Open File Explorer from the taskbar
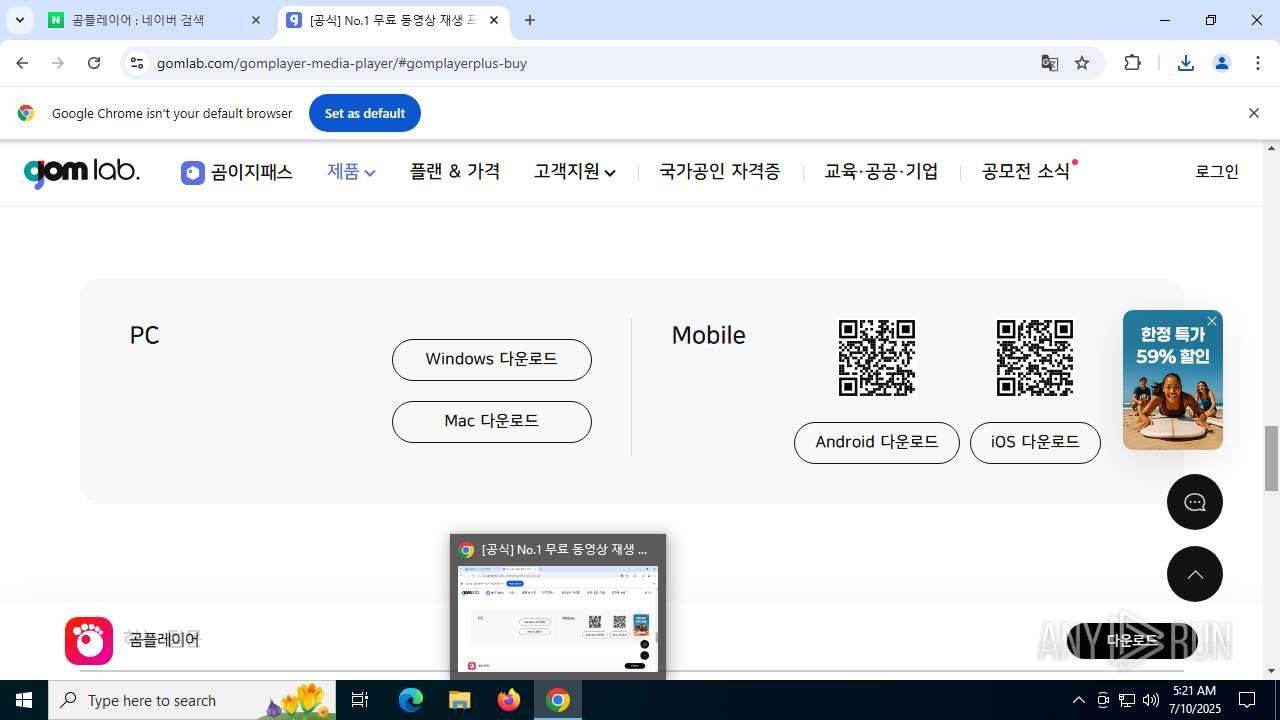The width and height of the screenshot is (1280, 720). (x=460, y=700)
